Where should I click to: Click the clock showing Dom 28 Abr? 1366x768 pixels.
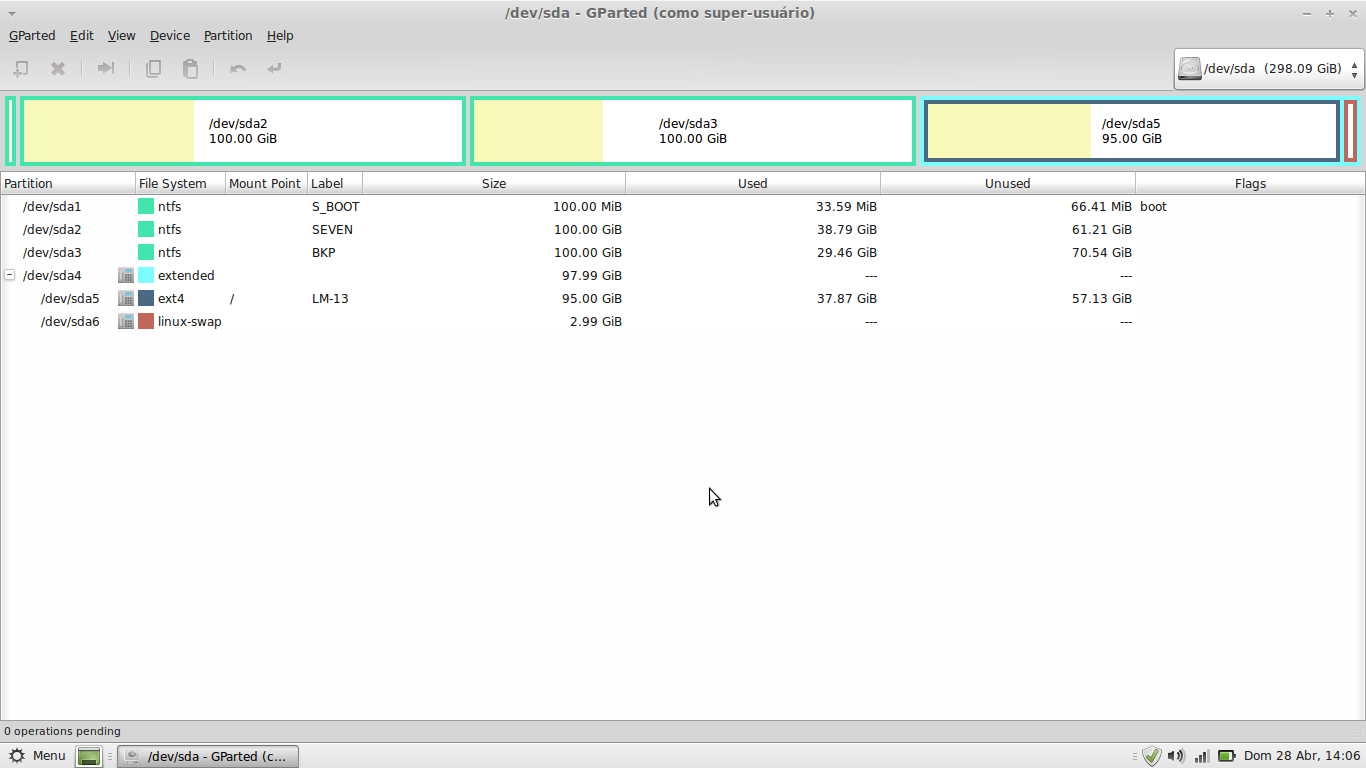[1302, 756]
